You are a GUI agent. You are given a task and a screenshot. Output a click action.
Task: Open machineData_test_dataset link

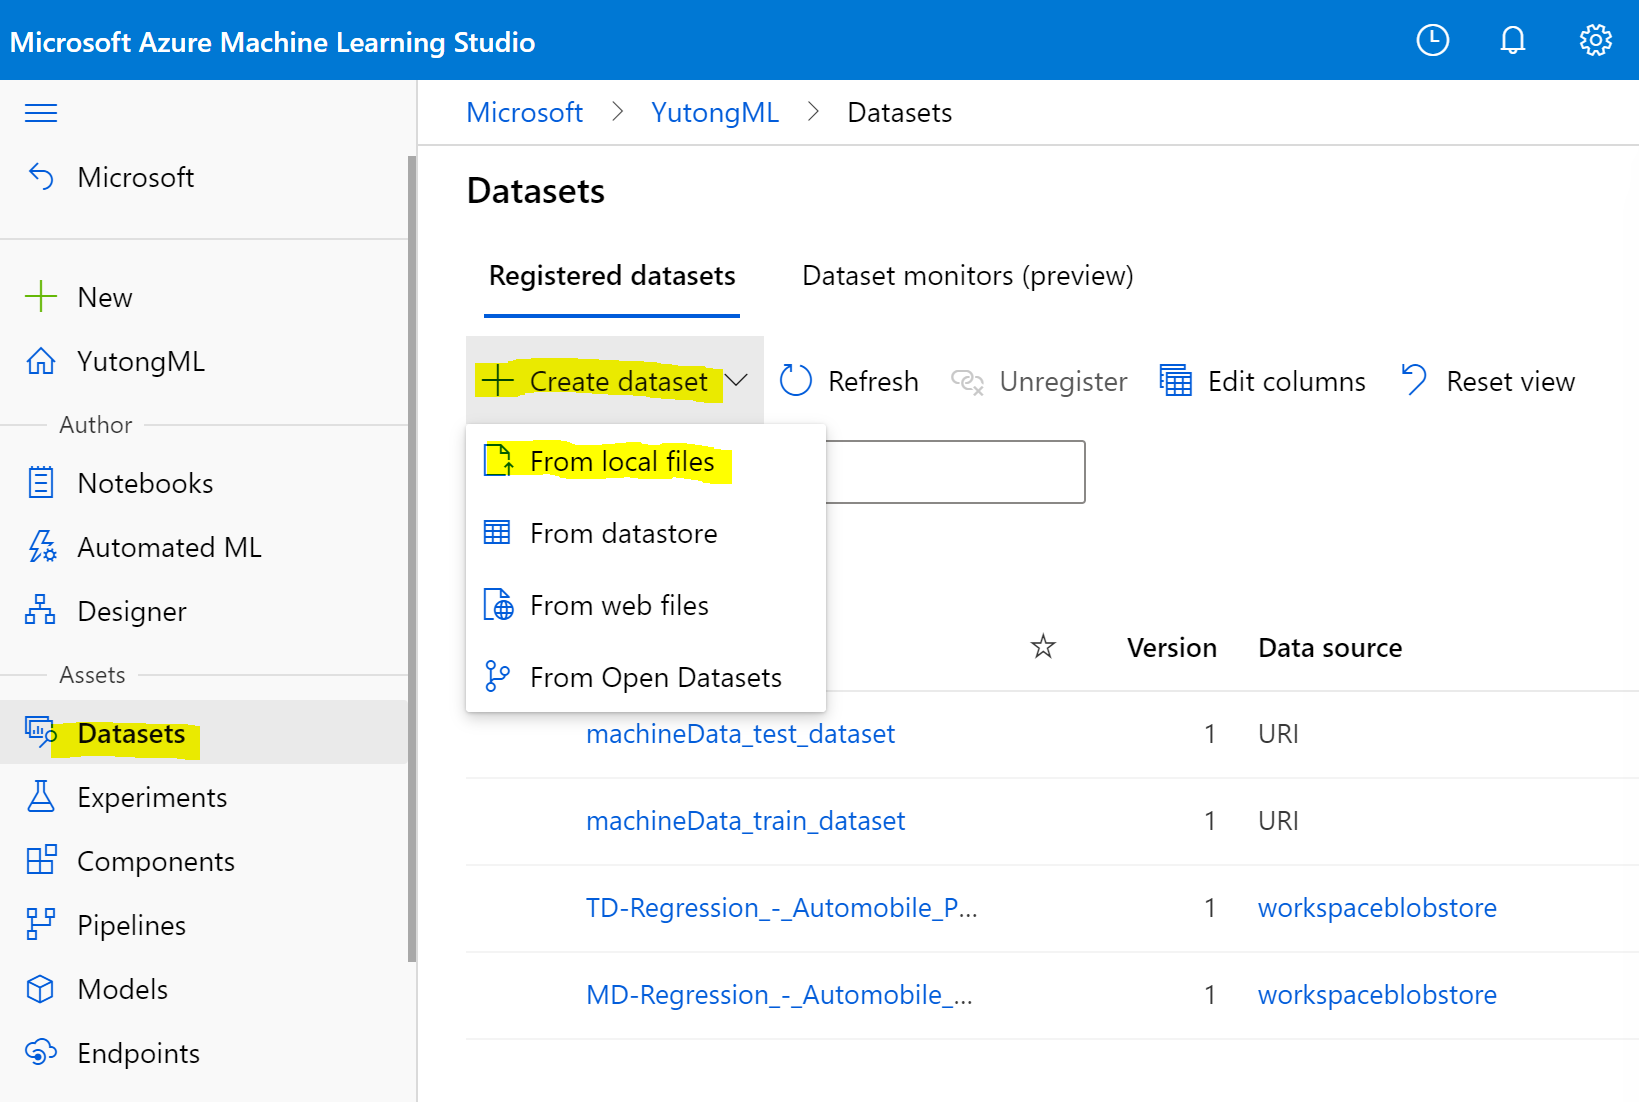pos(740,734)
